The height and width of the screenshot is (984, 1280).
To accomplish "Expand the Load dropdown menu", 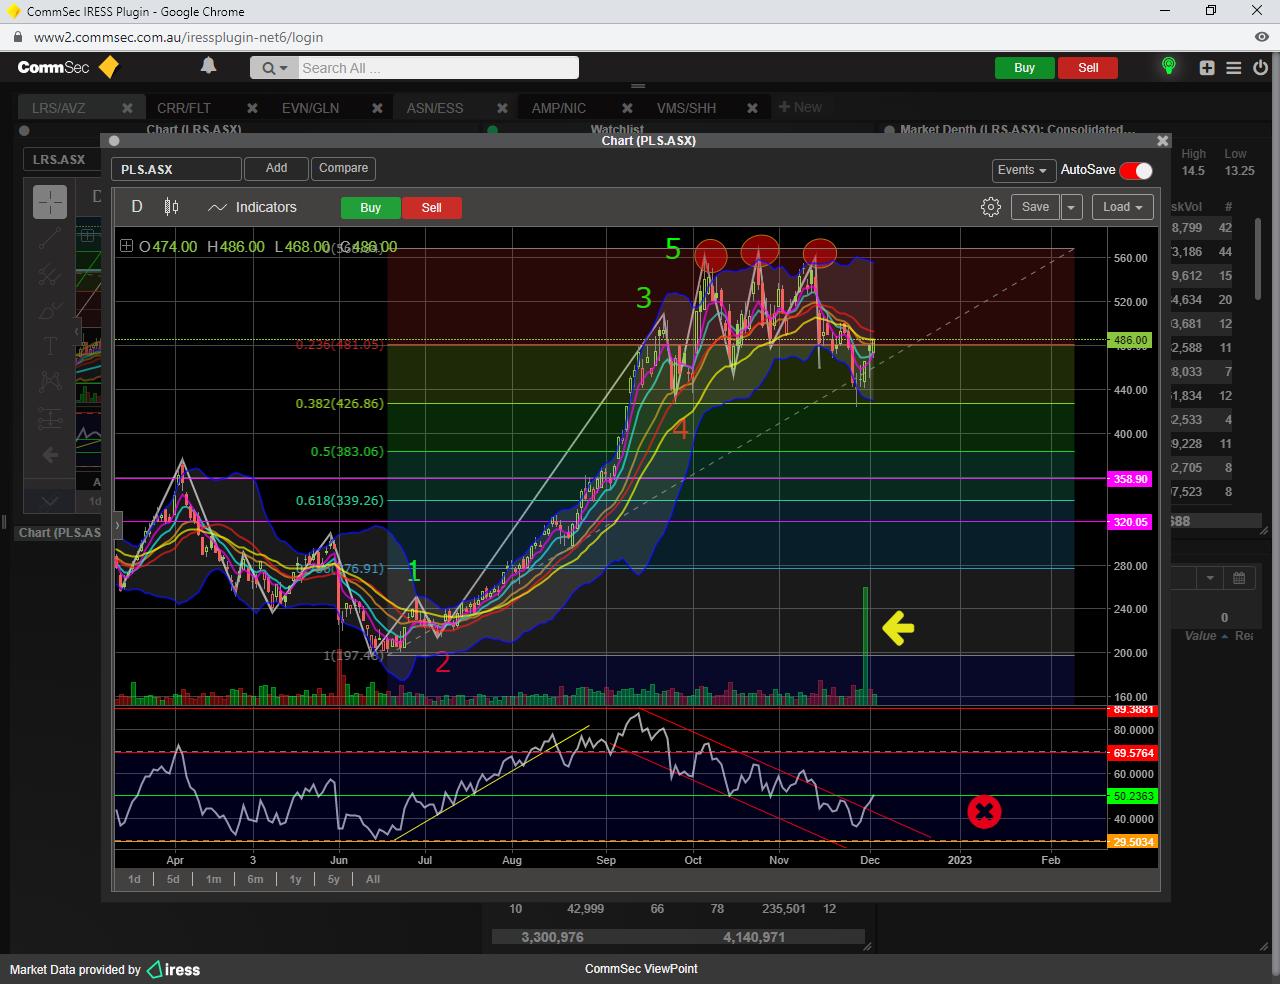I will pos(1122,207).
